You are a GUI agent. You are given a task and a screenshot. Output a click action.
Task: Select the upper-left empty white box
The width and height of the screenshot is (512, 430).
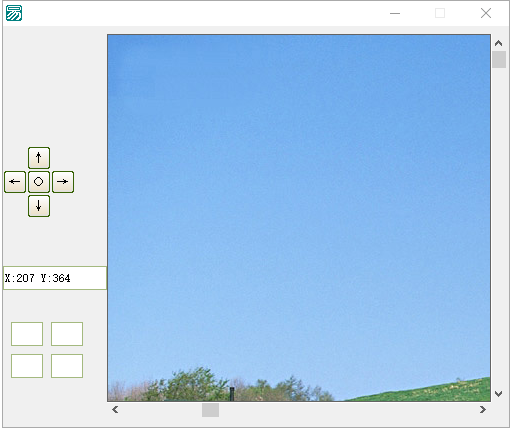coord(27,334)
